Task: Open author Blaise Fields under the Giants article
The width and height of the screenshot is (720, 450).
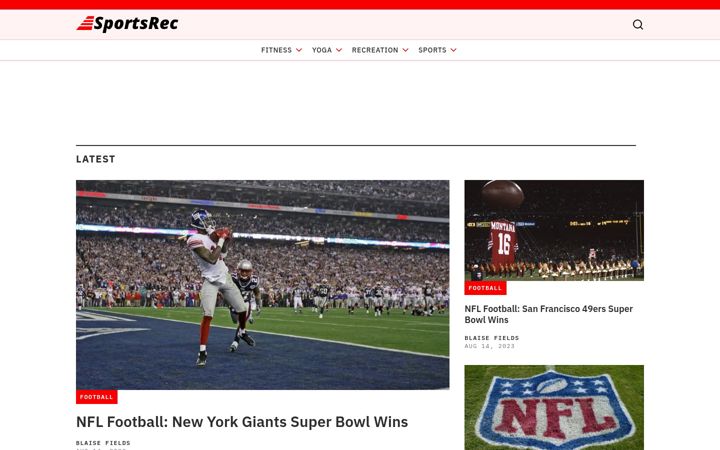Action: tap(103, 443)
